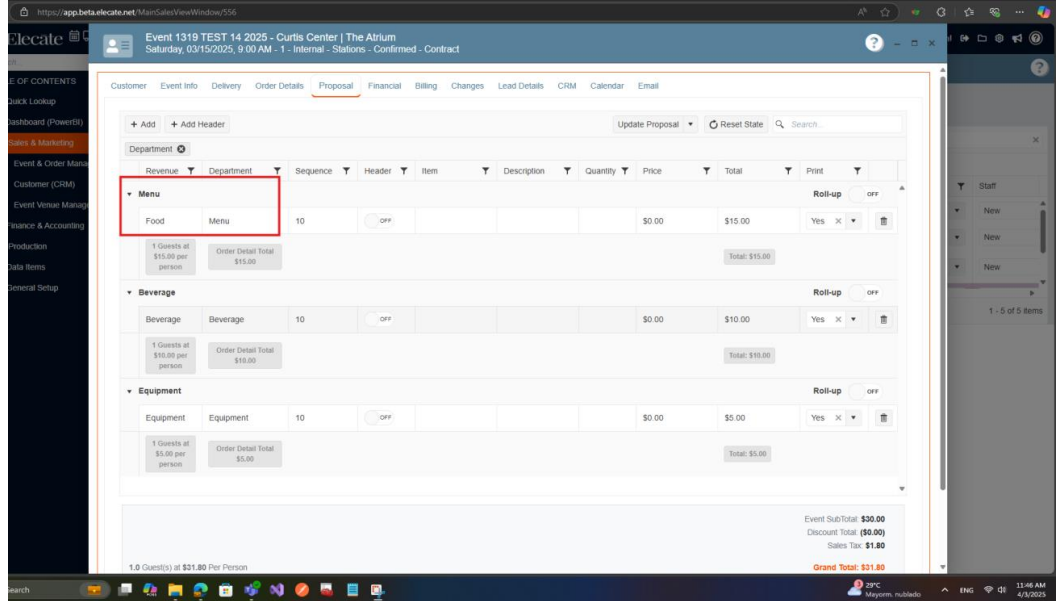Click the $15.00 Total cell on Food row

tap(758, 221)
